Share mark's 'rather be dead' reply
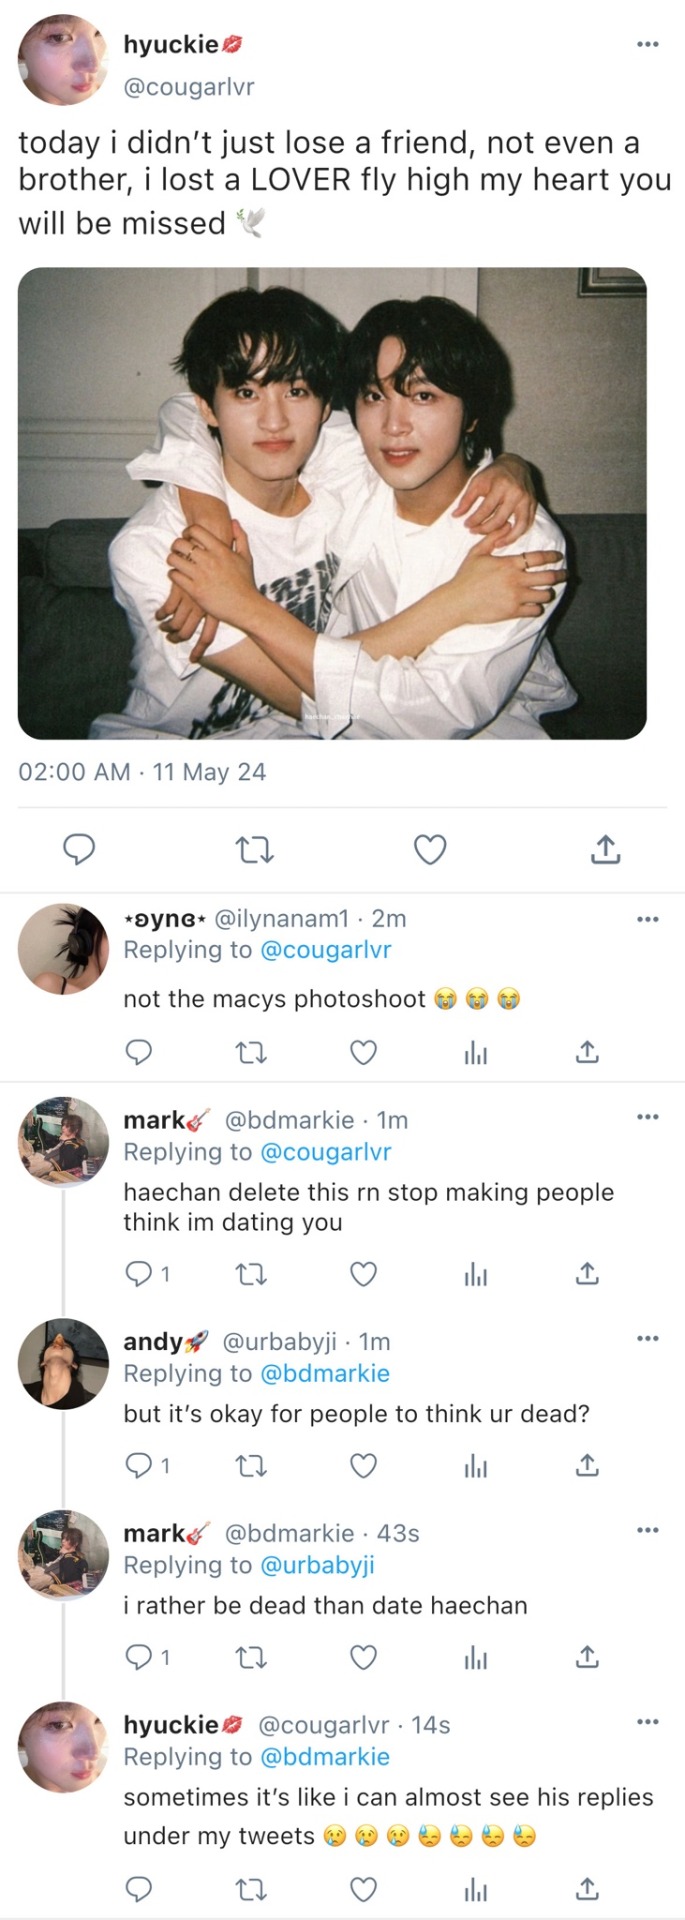 [x=587, y=1658]
